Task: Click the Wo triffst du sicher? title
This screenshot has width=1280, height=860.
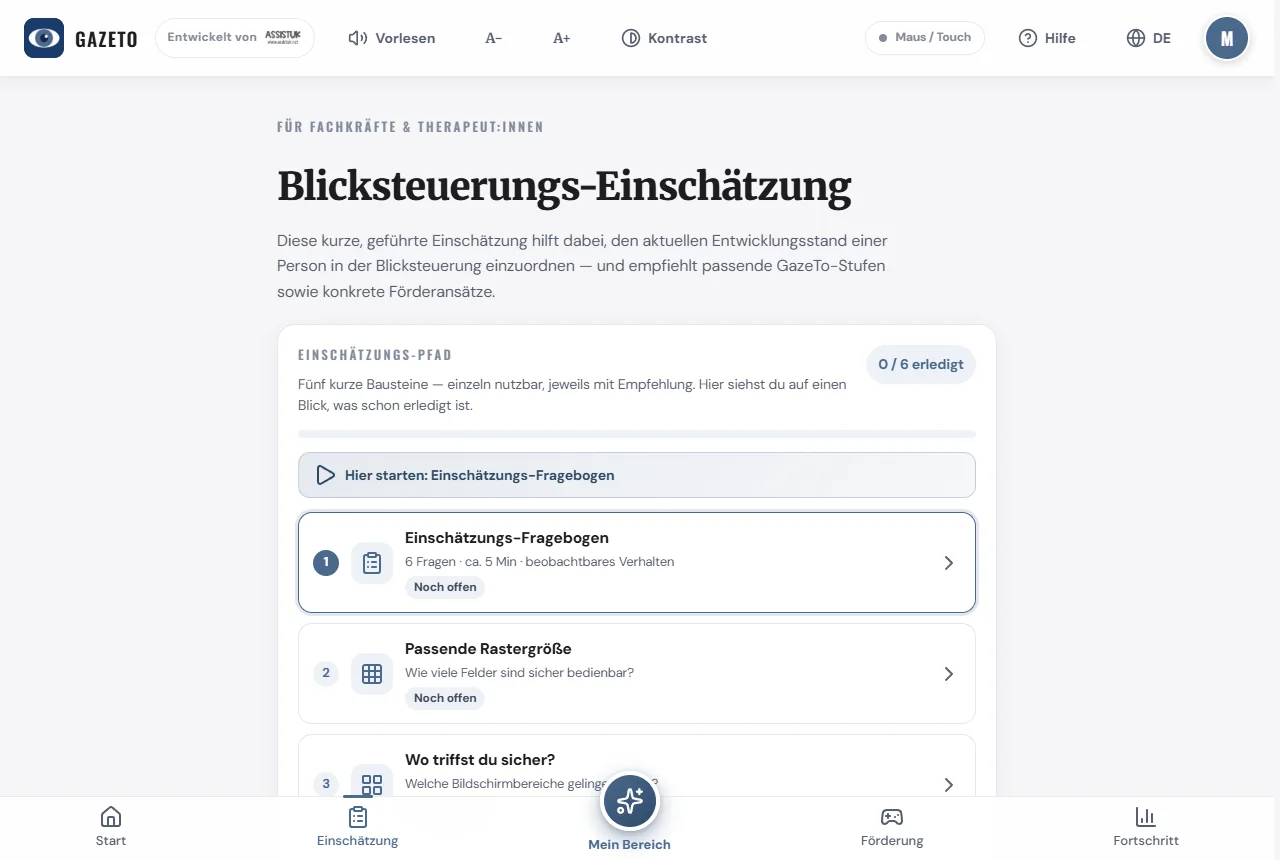Action: [480, 760]
